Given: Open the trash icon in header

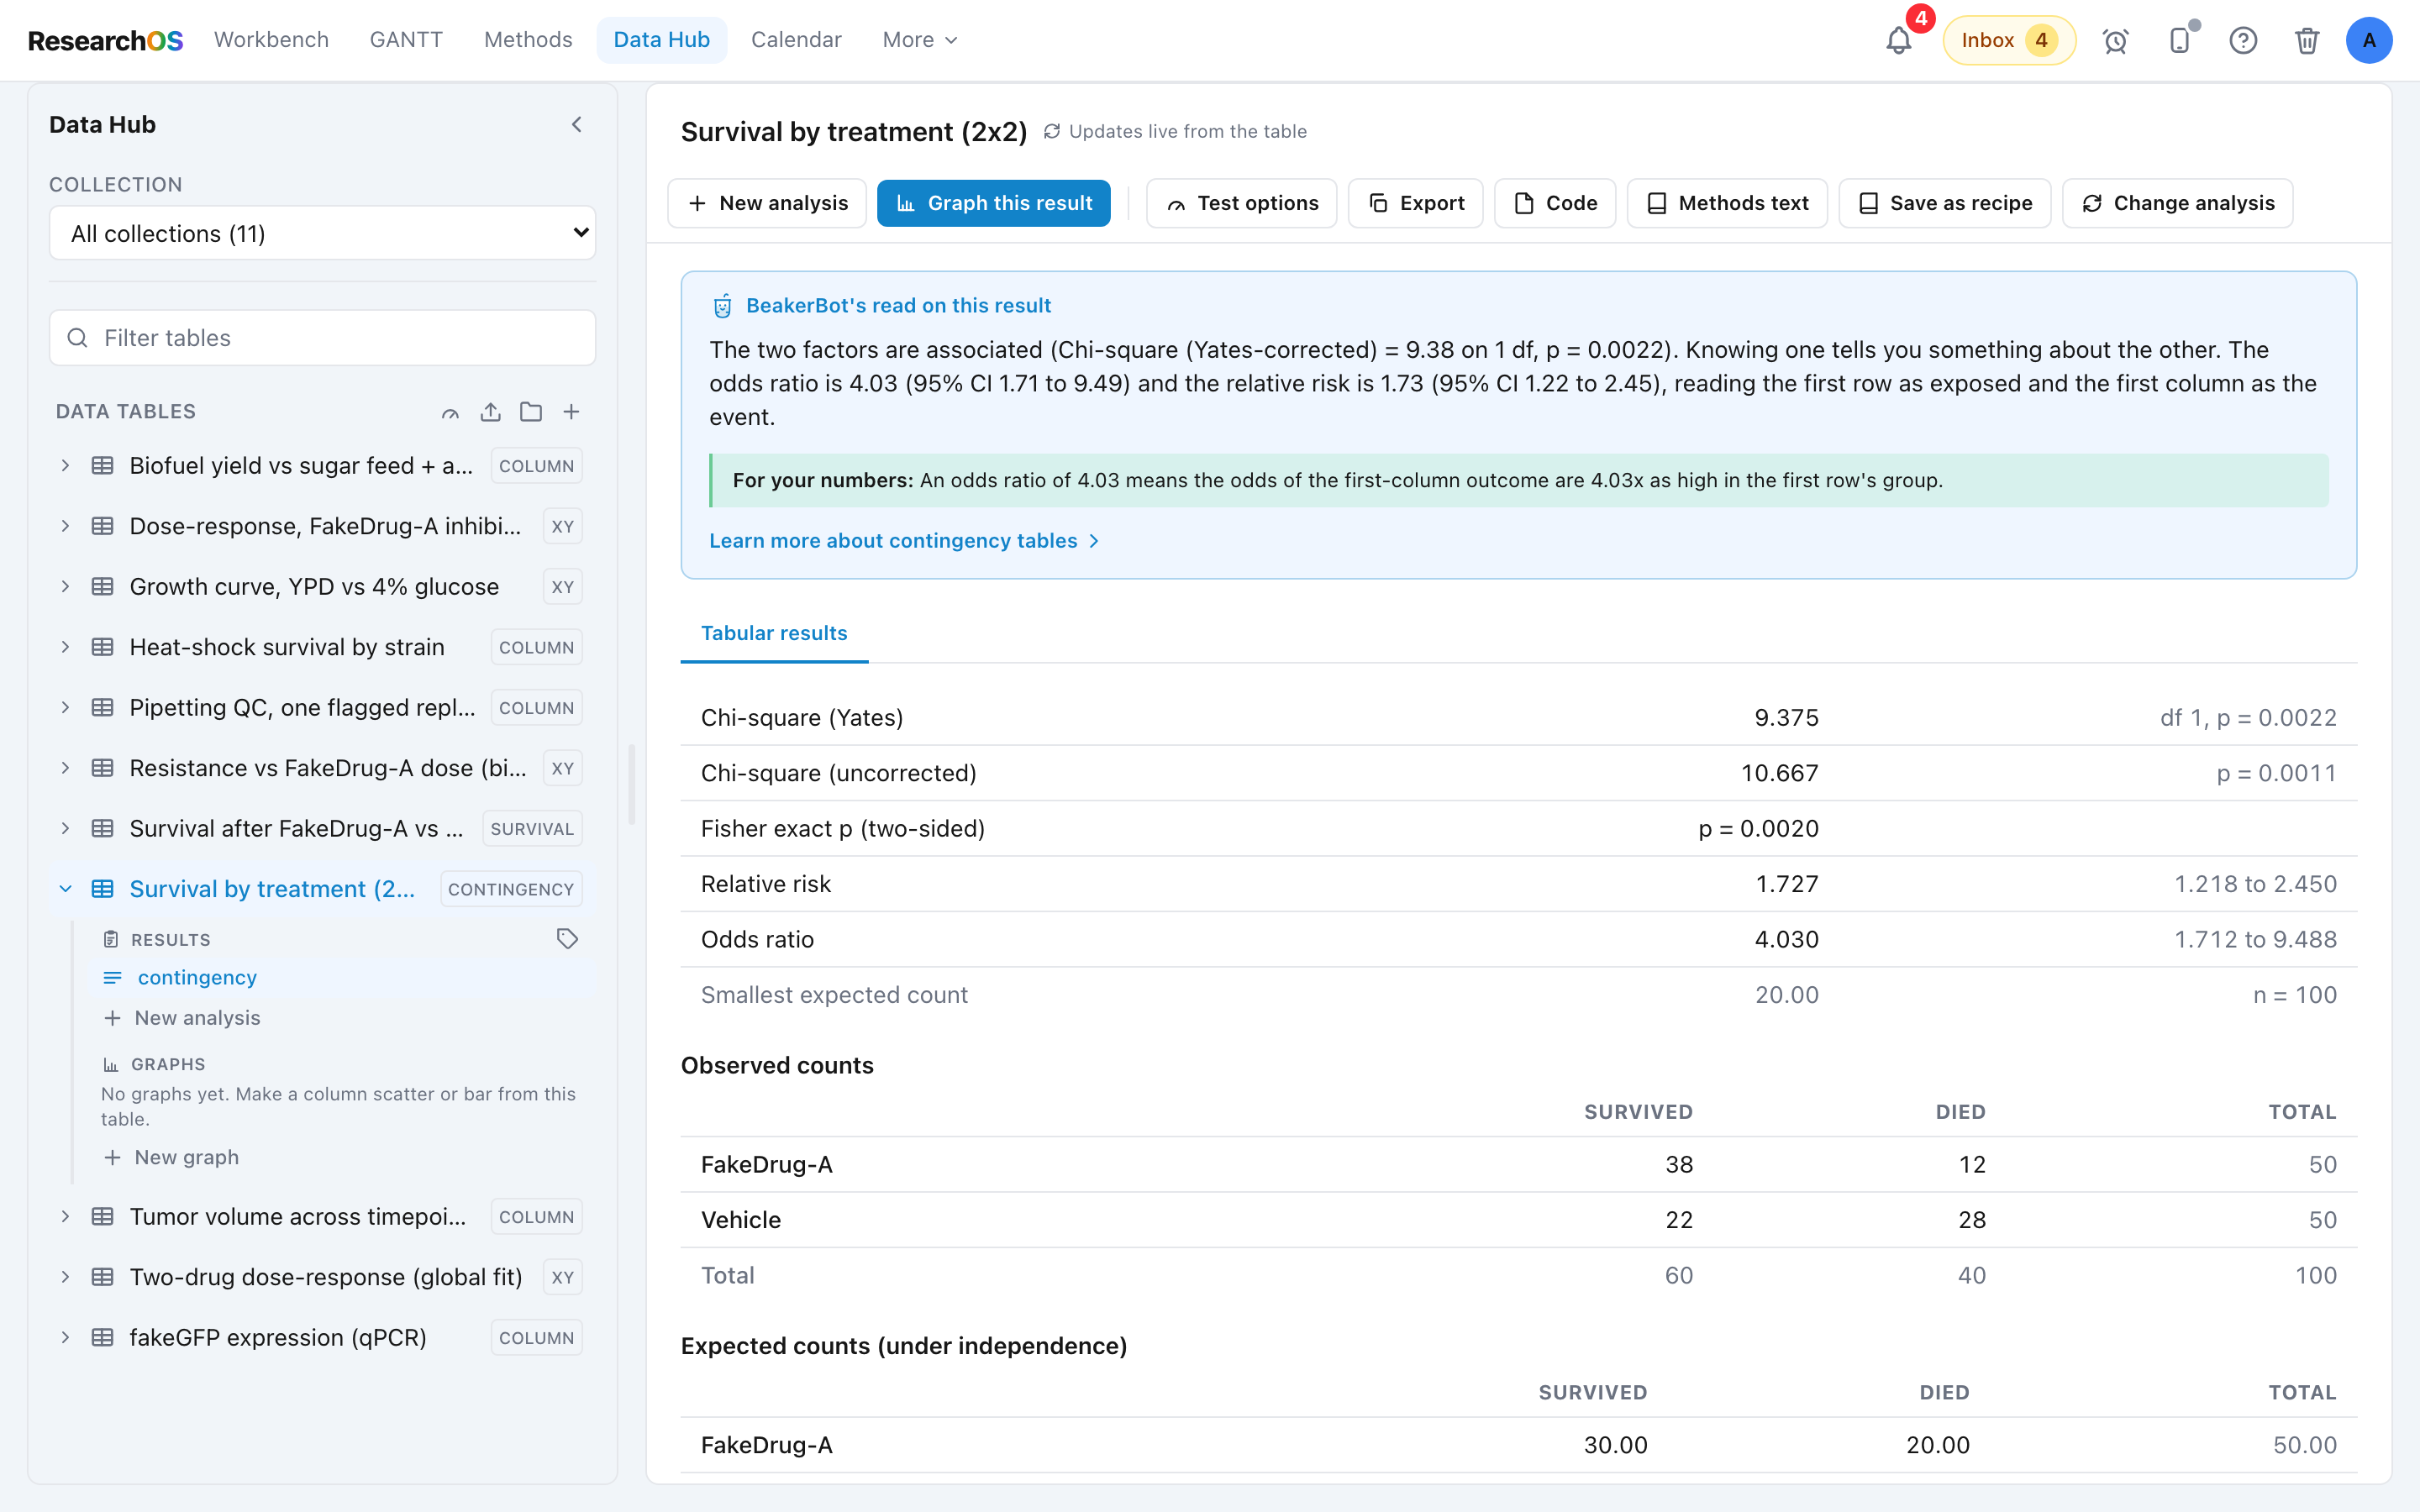Looking at the screenshot, I should (x=2307, y=40).
